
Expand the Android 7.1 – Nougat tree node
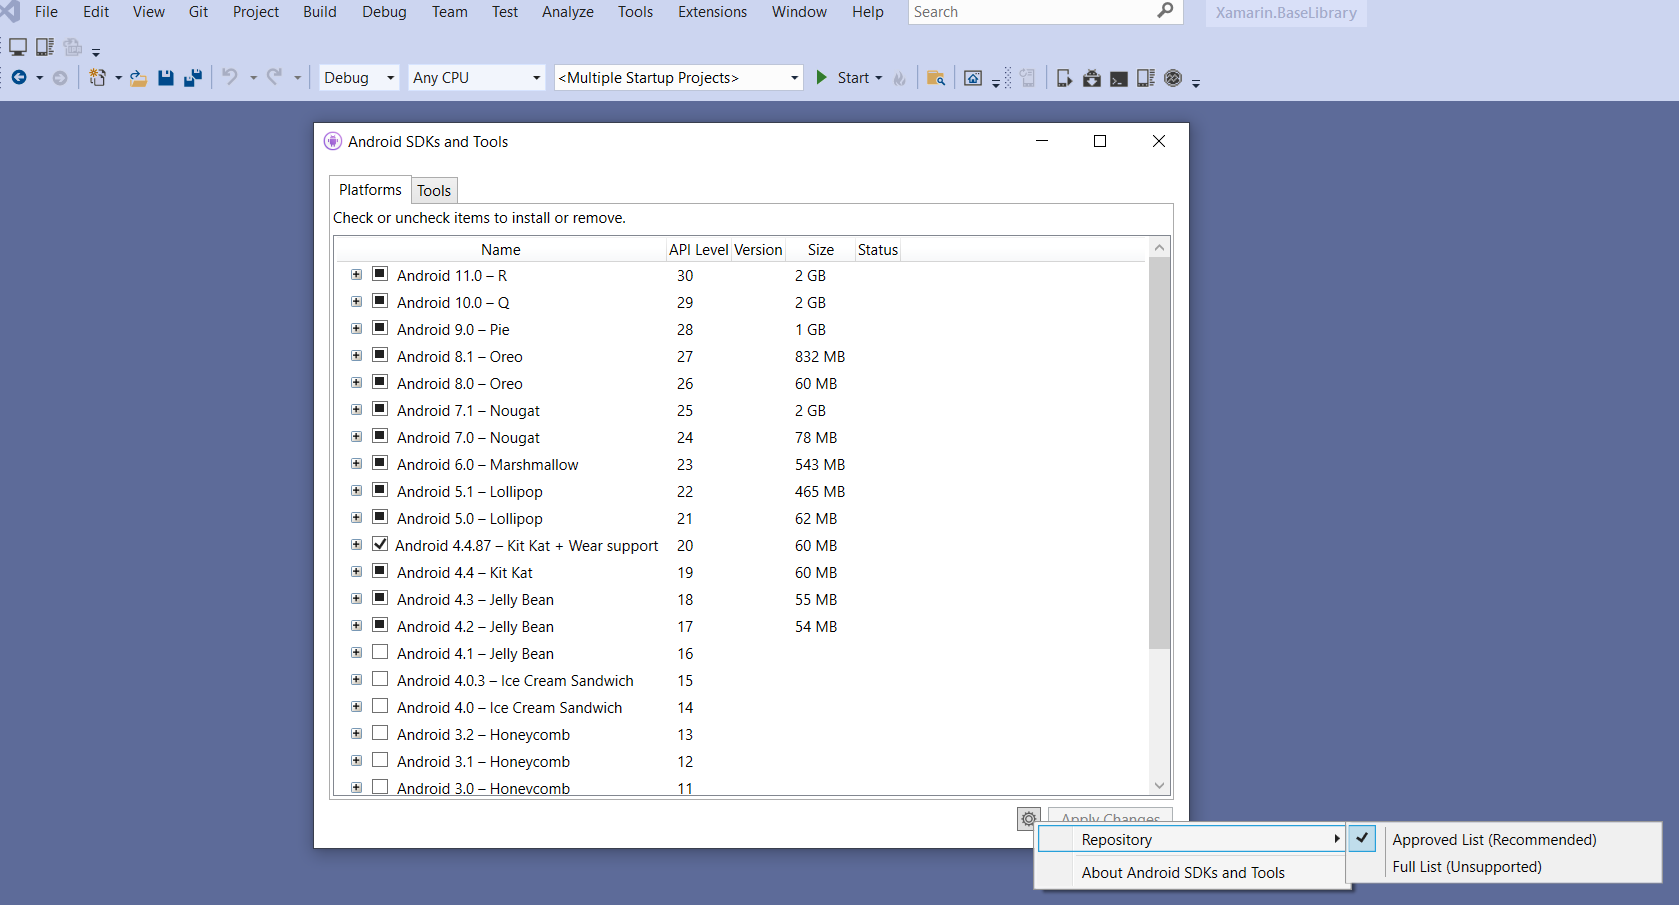pos(356,409)
